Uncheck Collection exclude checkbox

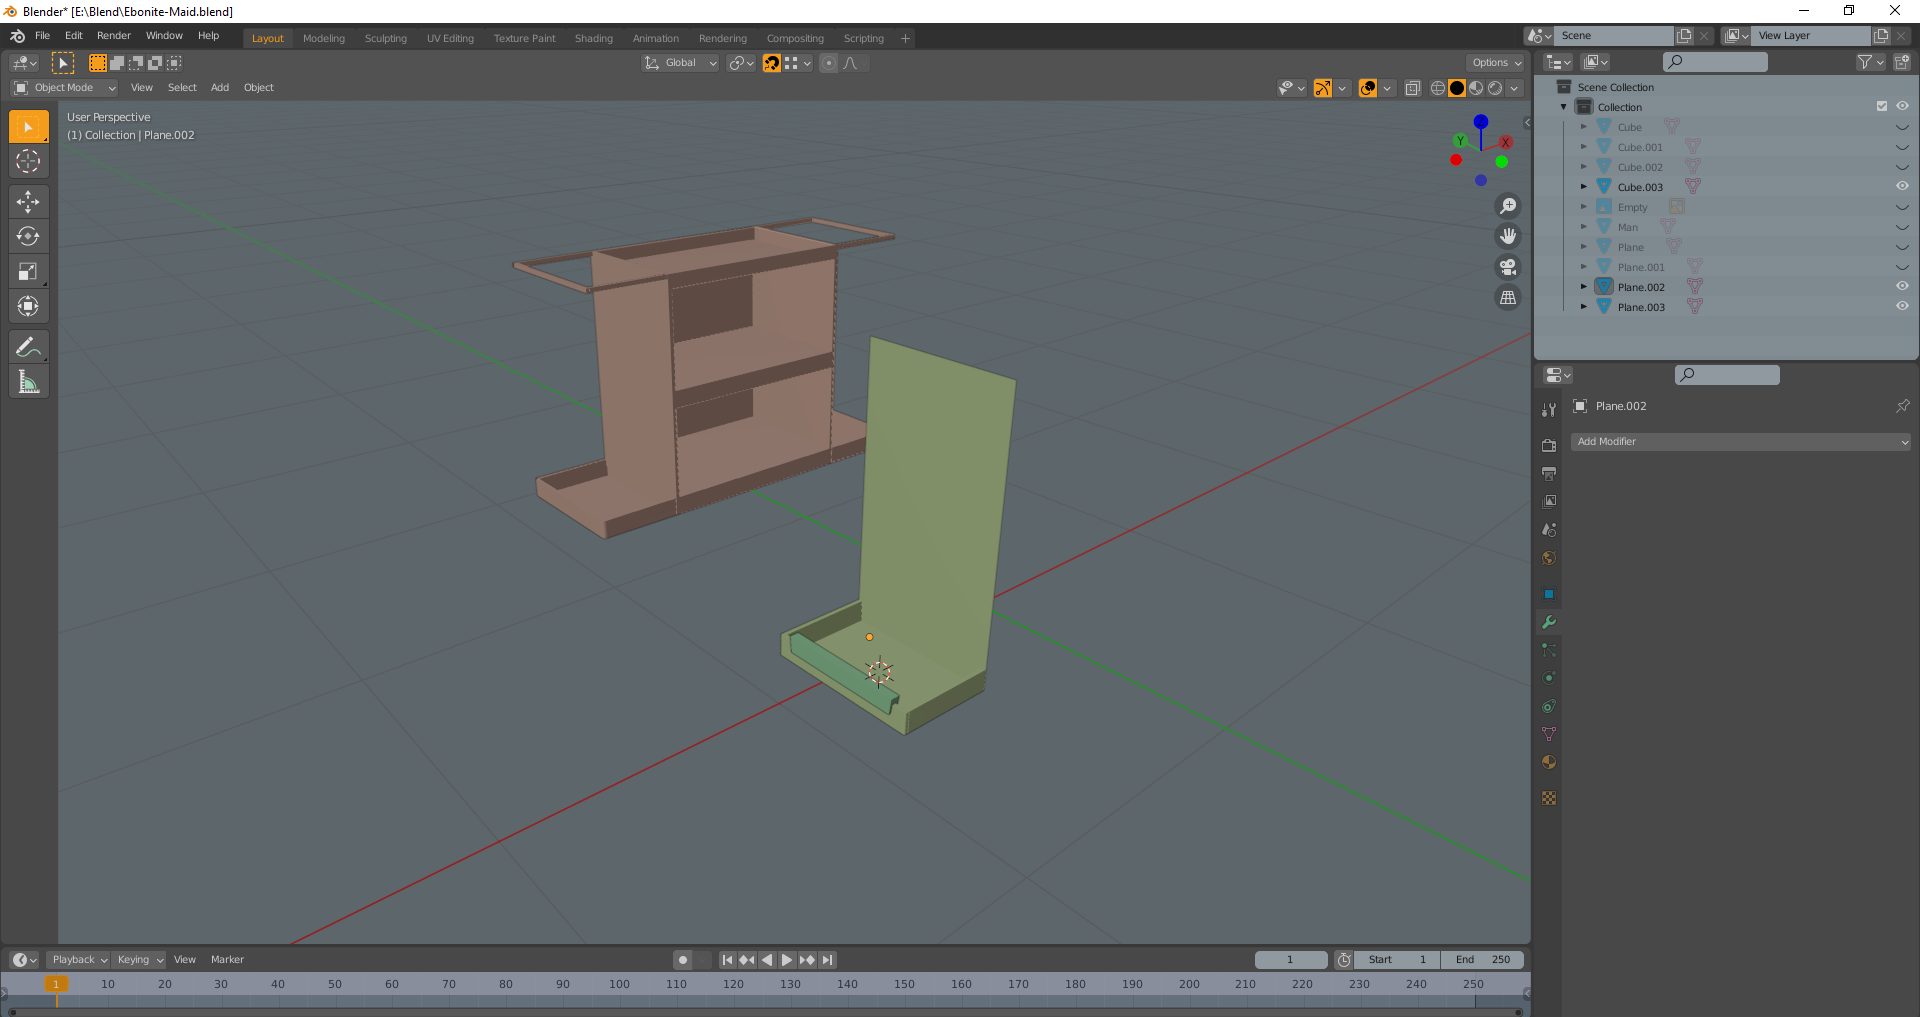[x=1882, y=106]
